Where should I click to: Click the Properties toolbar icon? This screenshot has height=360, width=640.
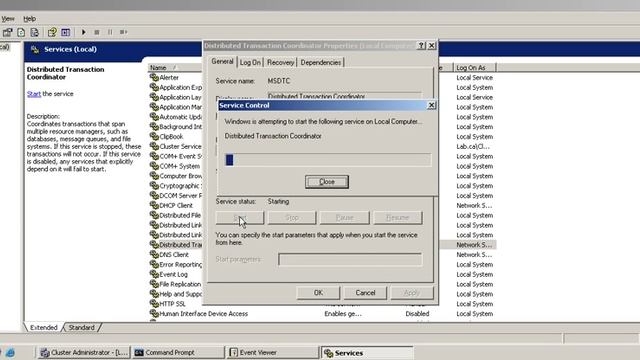point(7,32)
